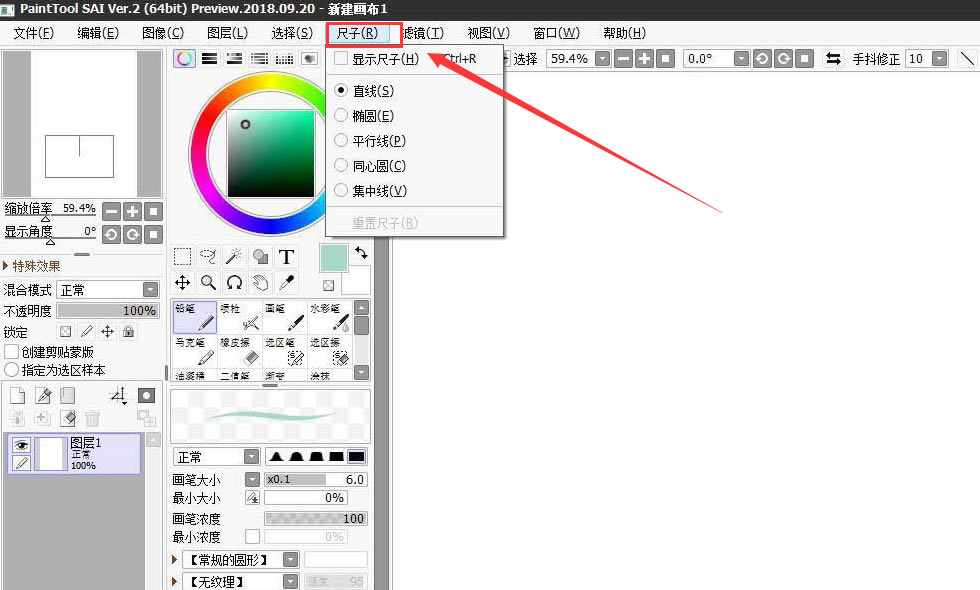Select the rectangular selection tool
Viewport: 980px width, 590px height.
pyautogui.click(x=182, y=256)
